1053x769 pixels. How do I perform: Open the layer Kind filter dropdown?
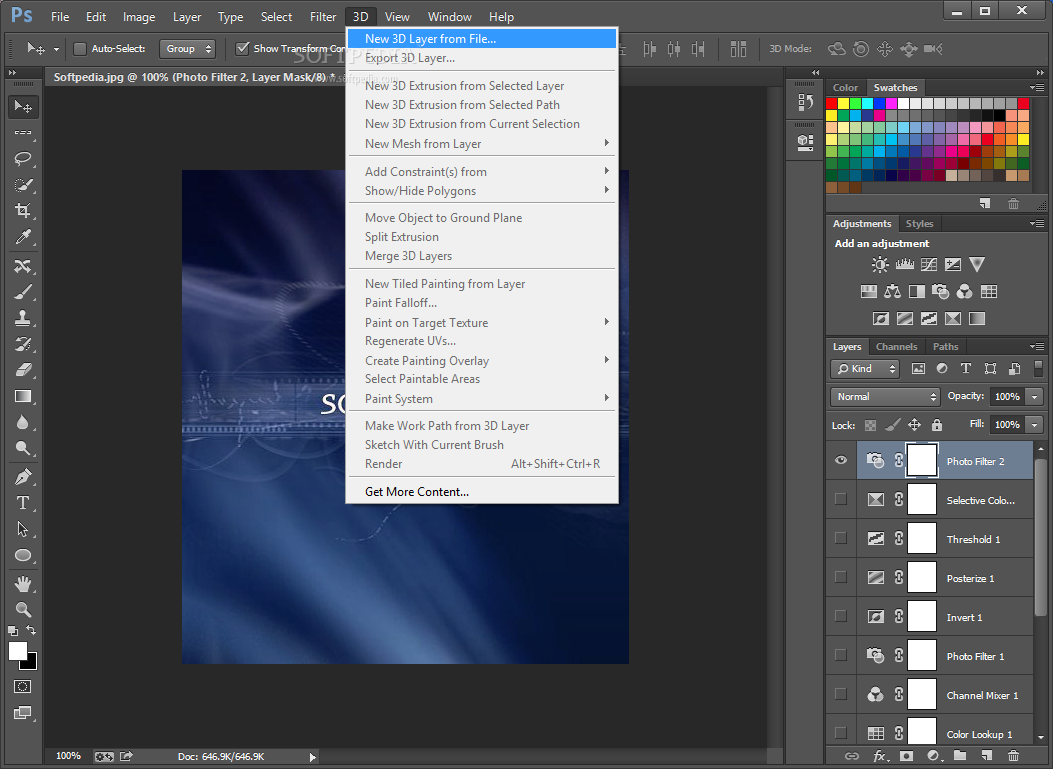(x=865, y=369)
